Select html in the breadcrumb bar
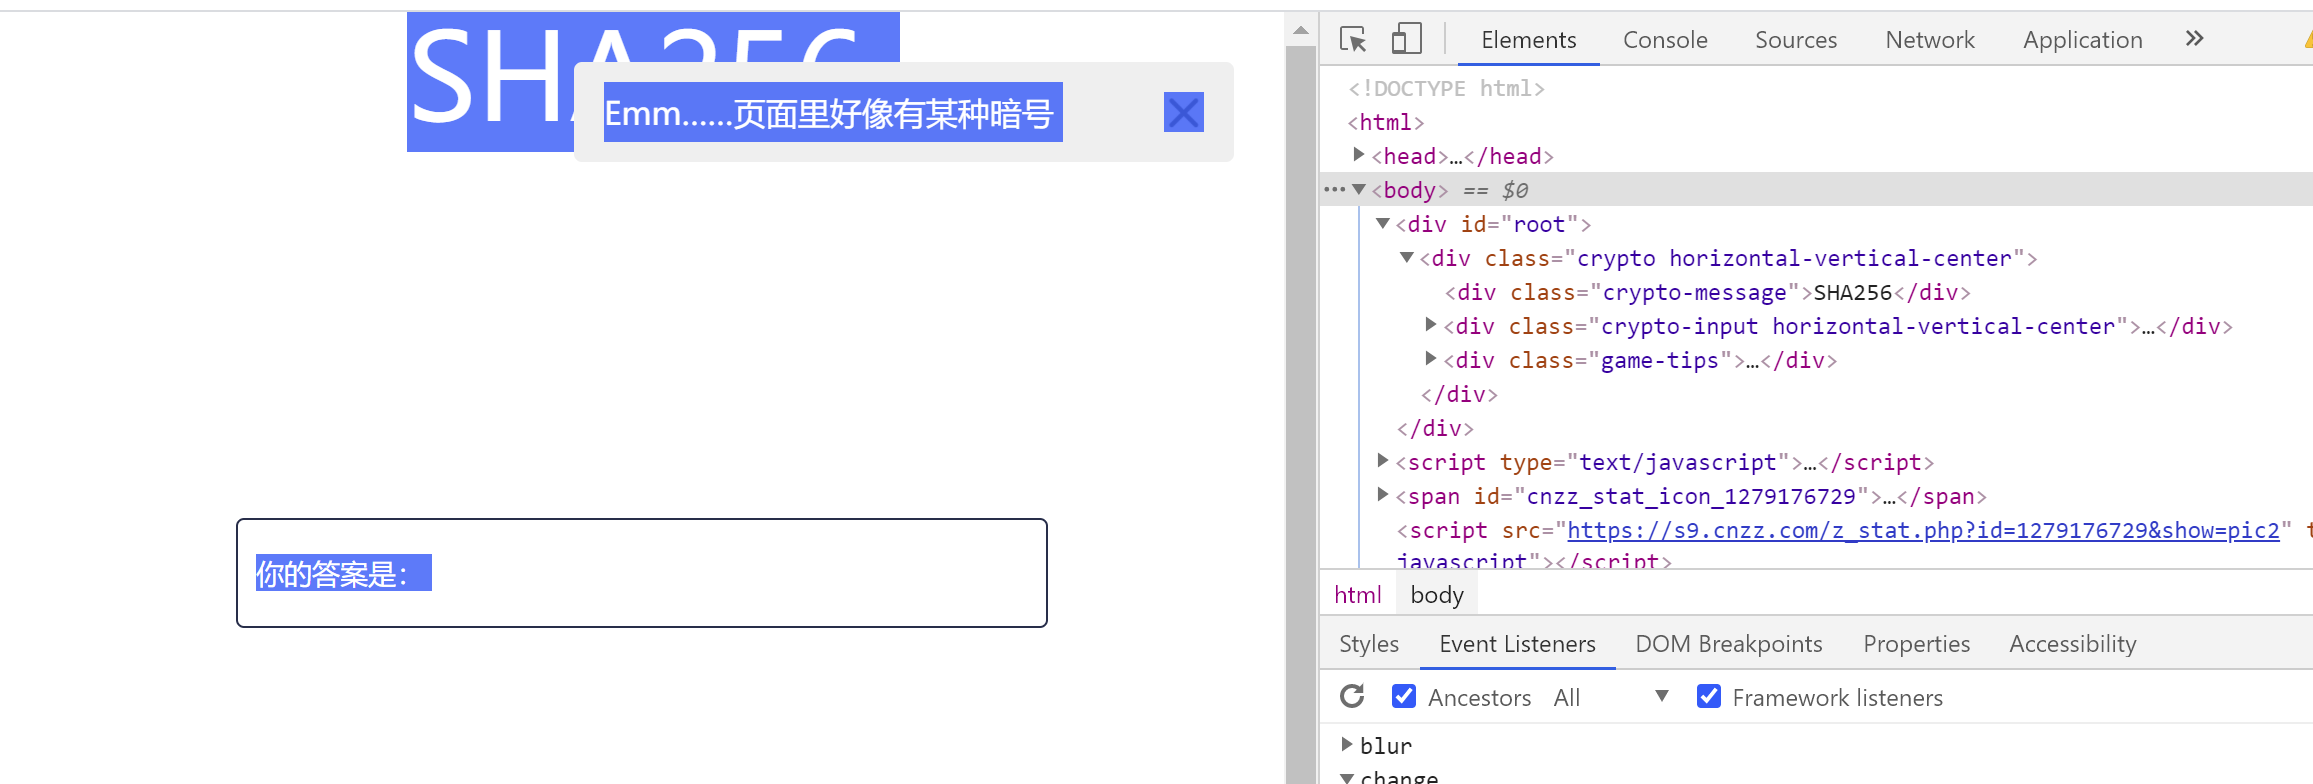Image resolution: width=2313 pixels, height=784 pixels. (x=1357, y=595)
